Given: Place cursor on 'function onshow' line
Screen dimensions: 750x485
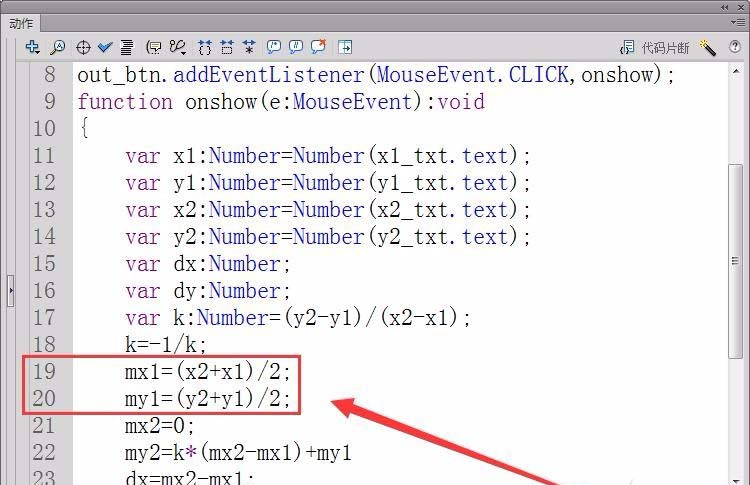Looking at the screenshot, I should [x=281, y=102].
